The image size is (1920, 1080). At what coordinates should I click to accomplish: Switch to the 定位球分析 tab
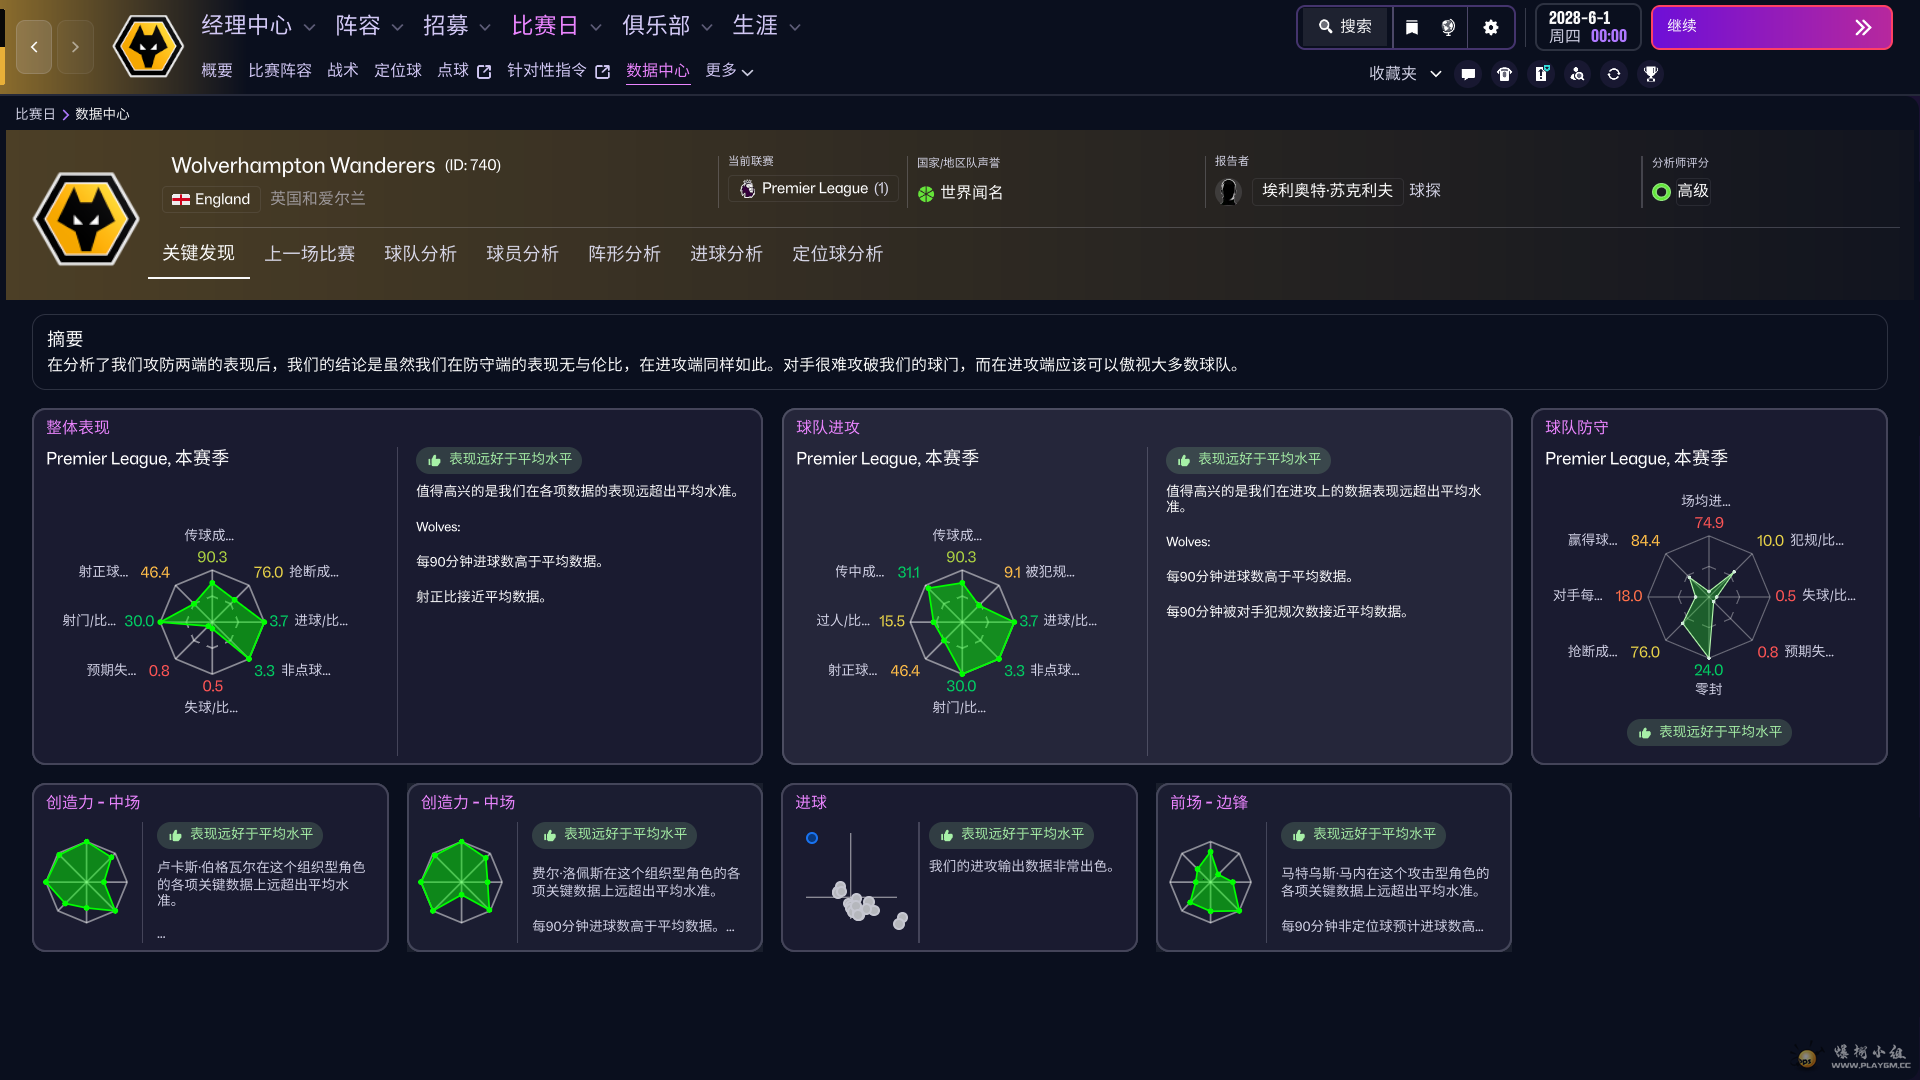point(837,254)
